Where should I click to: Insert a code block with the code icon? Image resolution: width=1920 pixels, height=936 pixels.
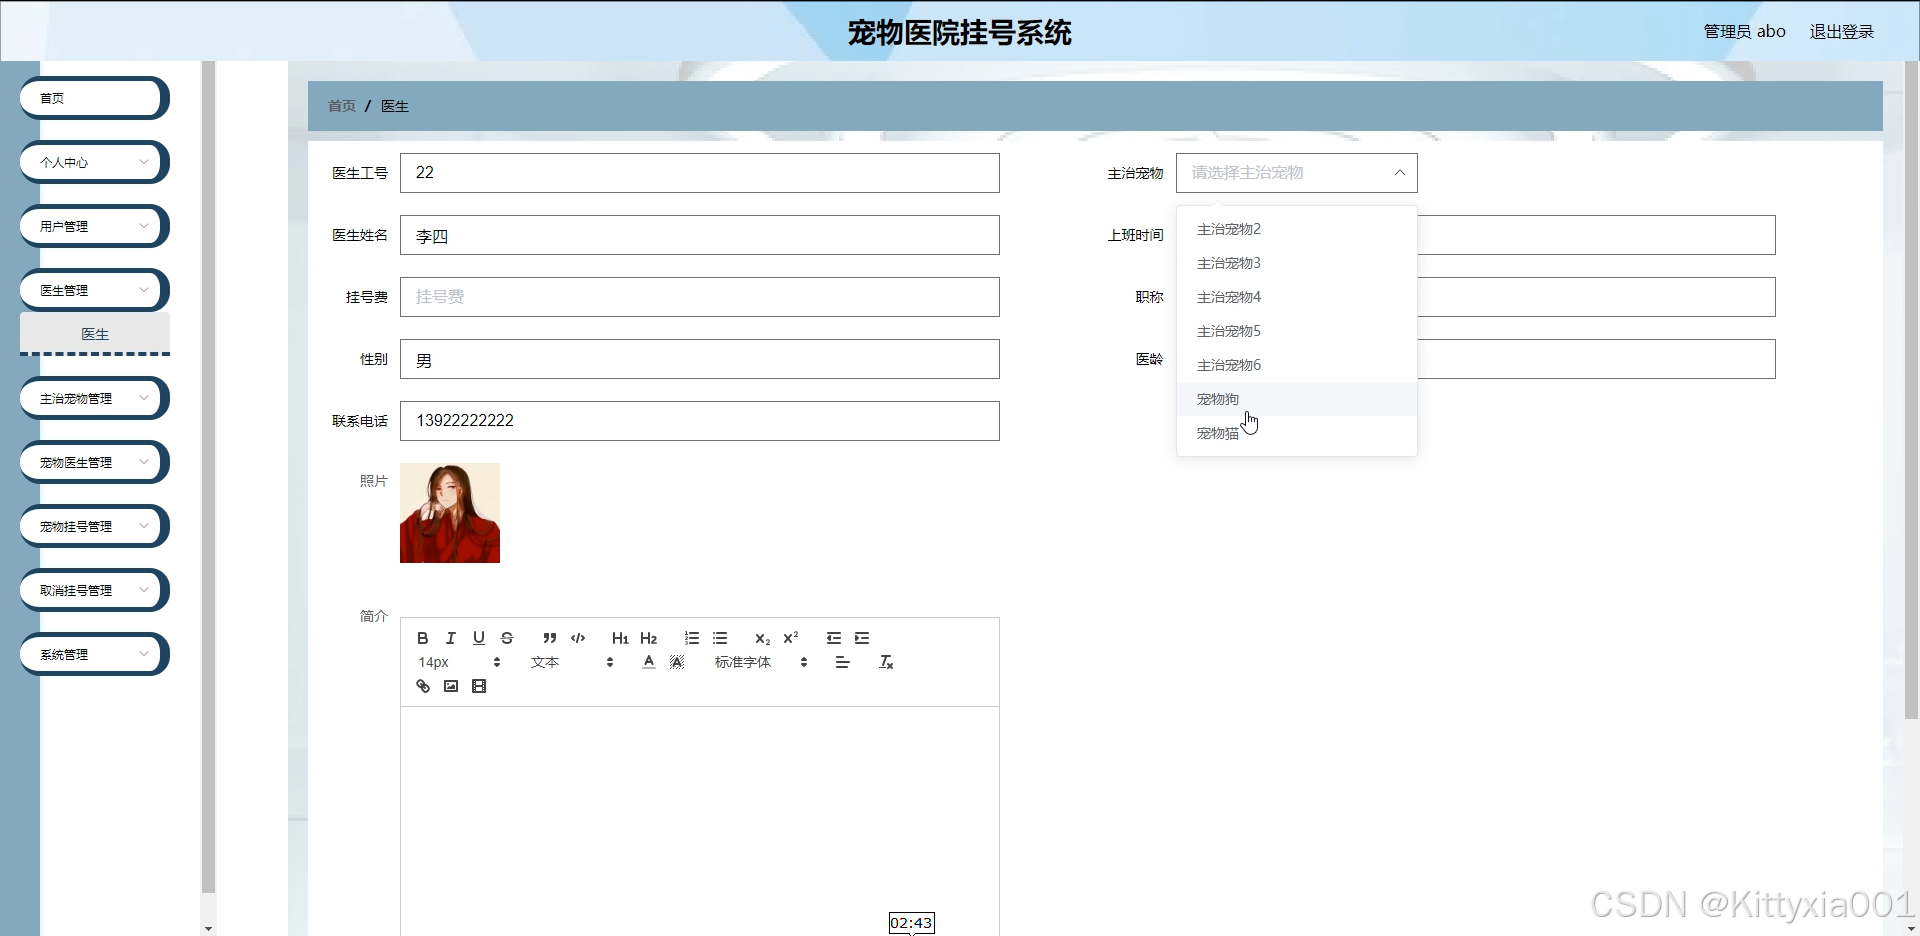pyautogui.click(x=578, y=638)
